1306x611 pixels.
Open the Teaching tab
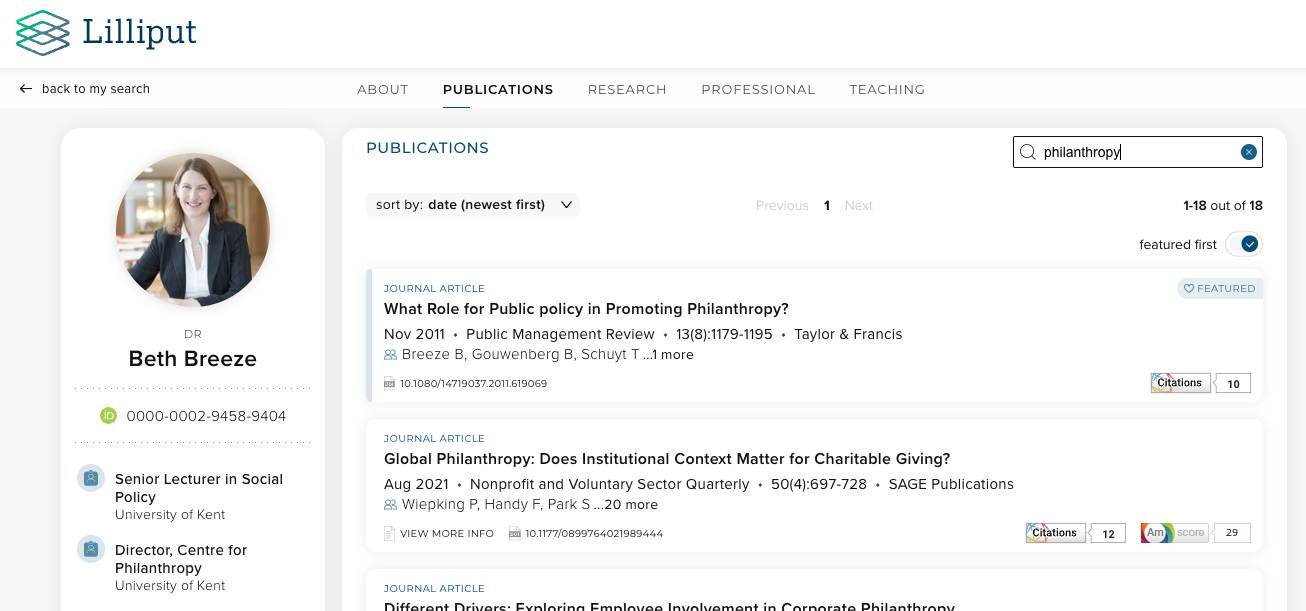[x=887, y=89]
